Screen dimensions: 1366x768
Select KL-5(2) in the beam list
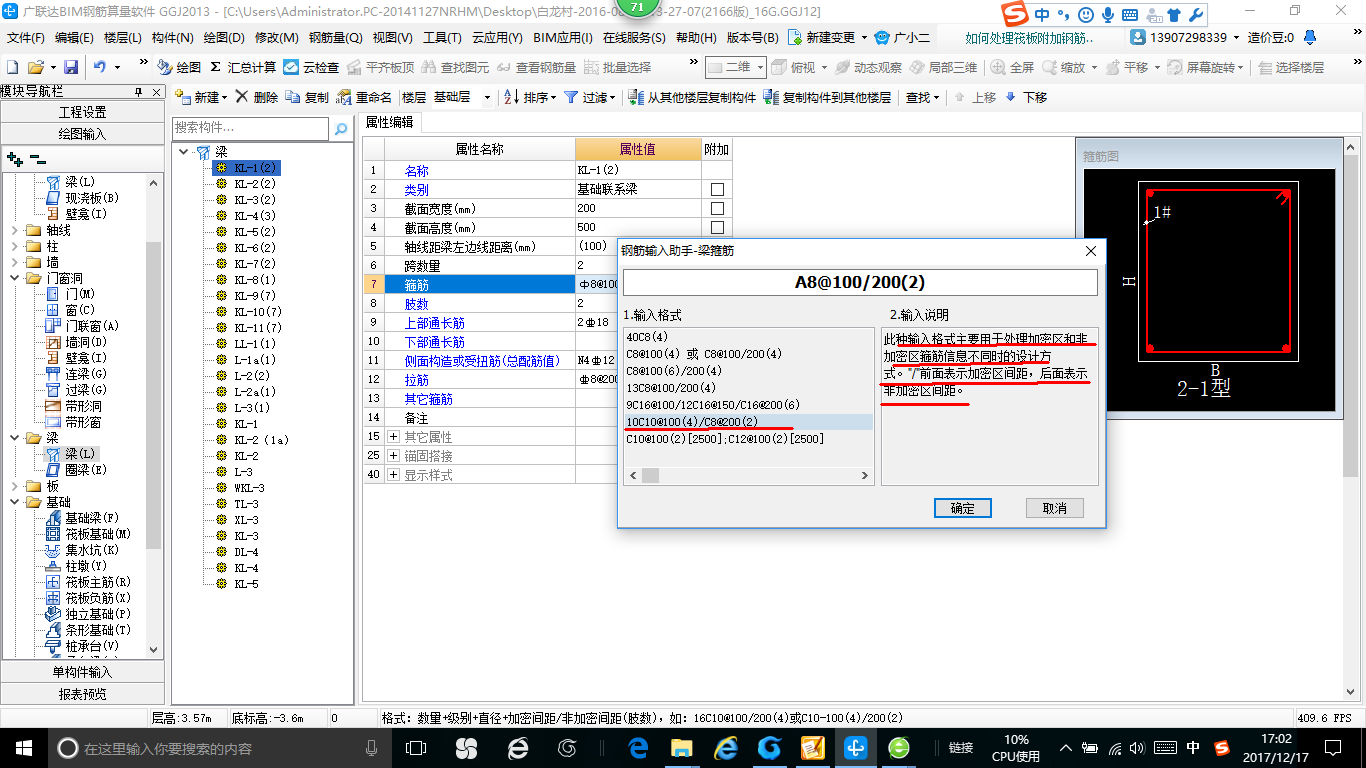pyautogui.click(x=255, y=232)
